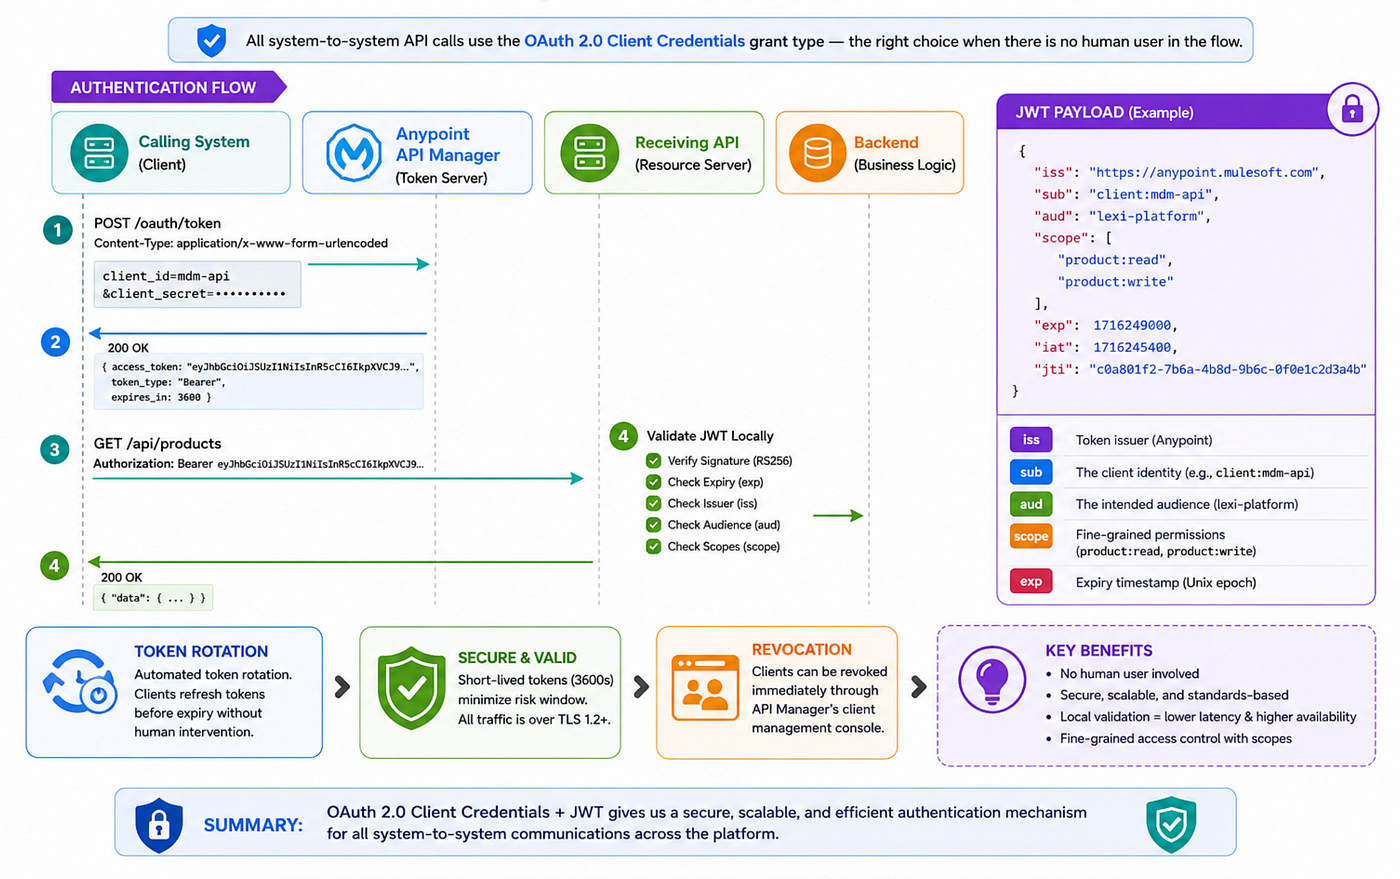This screenshot has height=879, width=1400.
Task: Click the Local validation lower latency bullet
Action: pos(1208,717)
